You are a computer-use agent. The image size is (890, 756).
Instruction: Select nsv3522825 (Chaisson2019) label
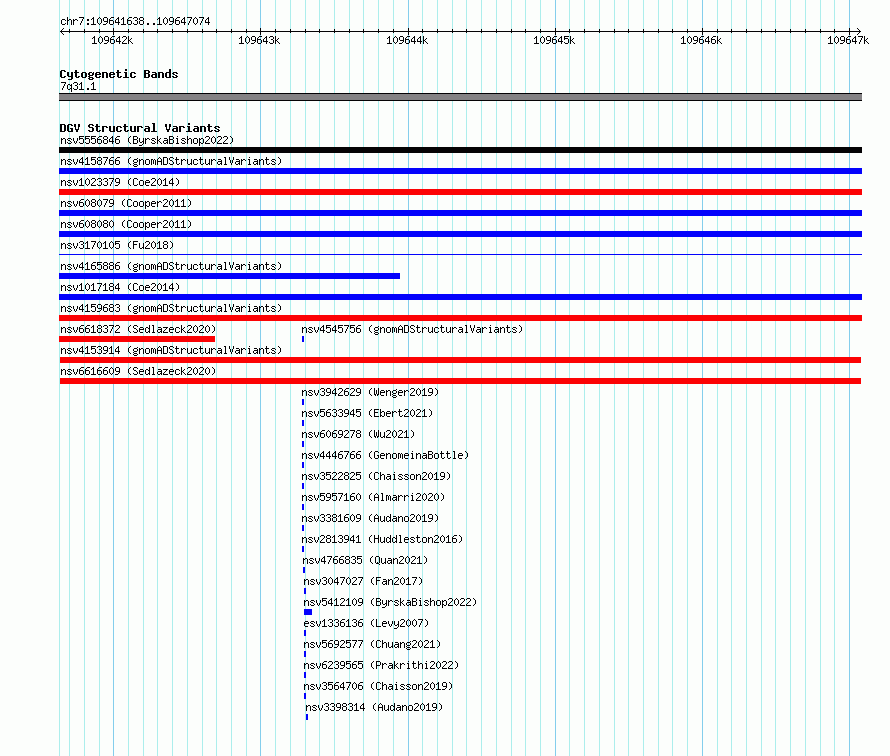pos(376,476)
